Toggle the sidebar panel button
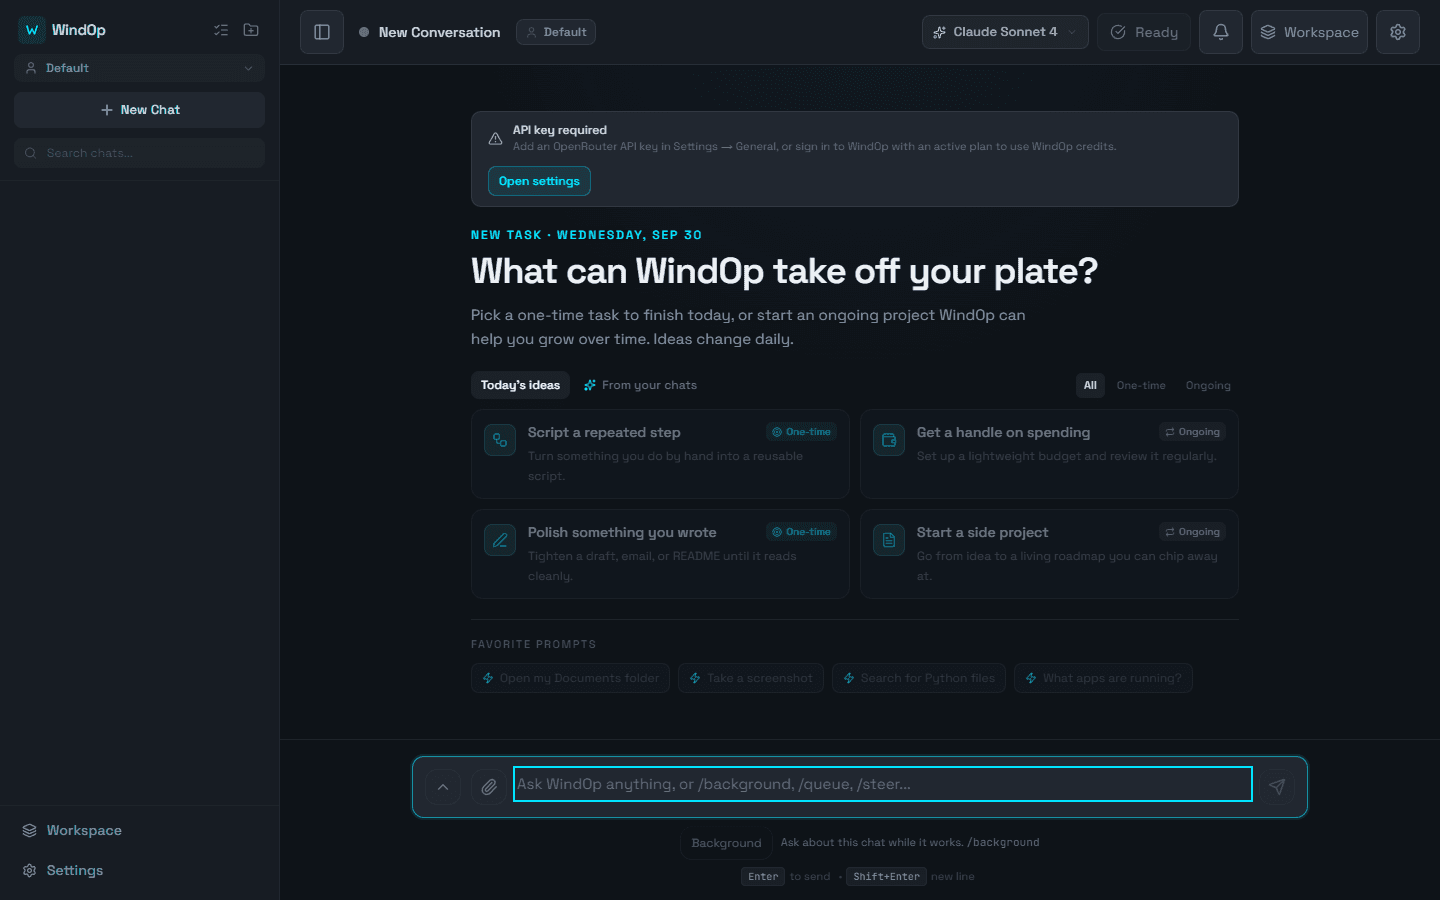Screen dimensions: 1440x900 tap(322, 32)
